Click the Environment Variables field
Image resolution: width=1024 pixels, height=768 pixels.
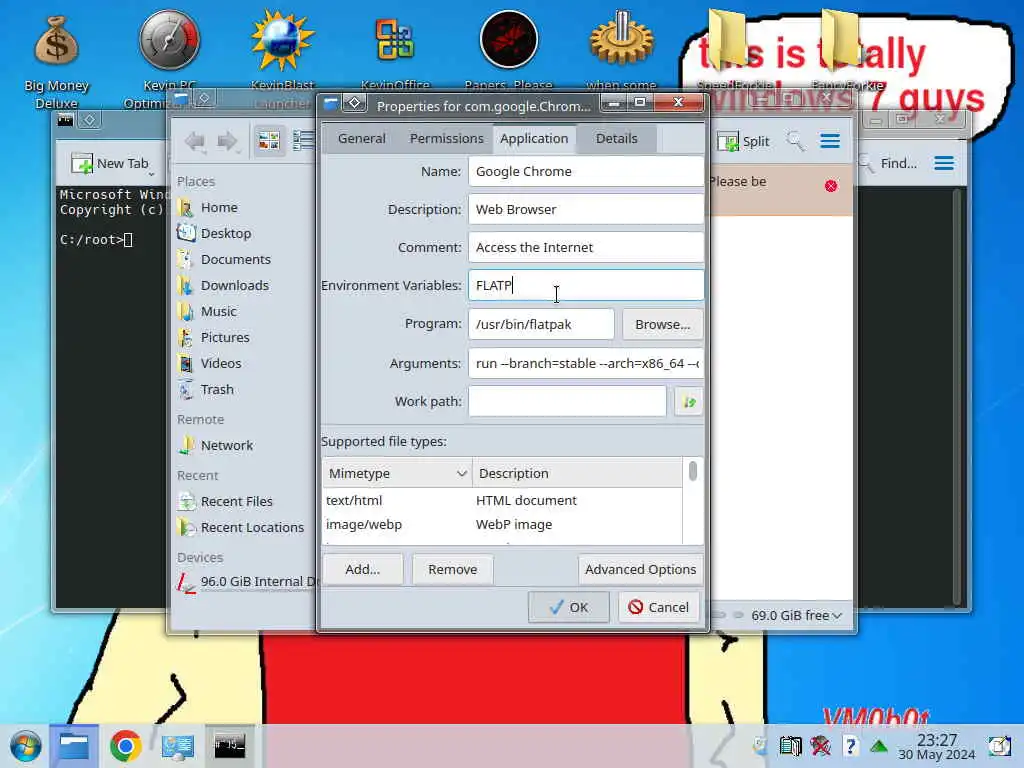586,285
